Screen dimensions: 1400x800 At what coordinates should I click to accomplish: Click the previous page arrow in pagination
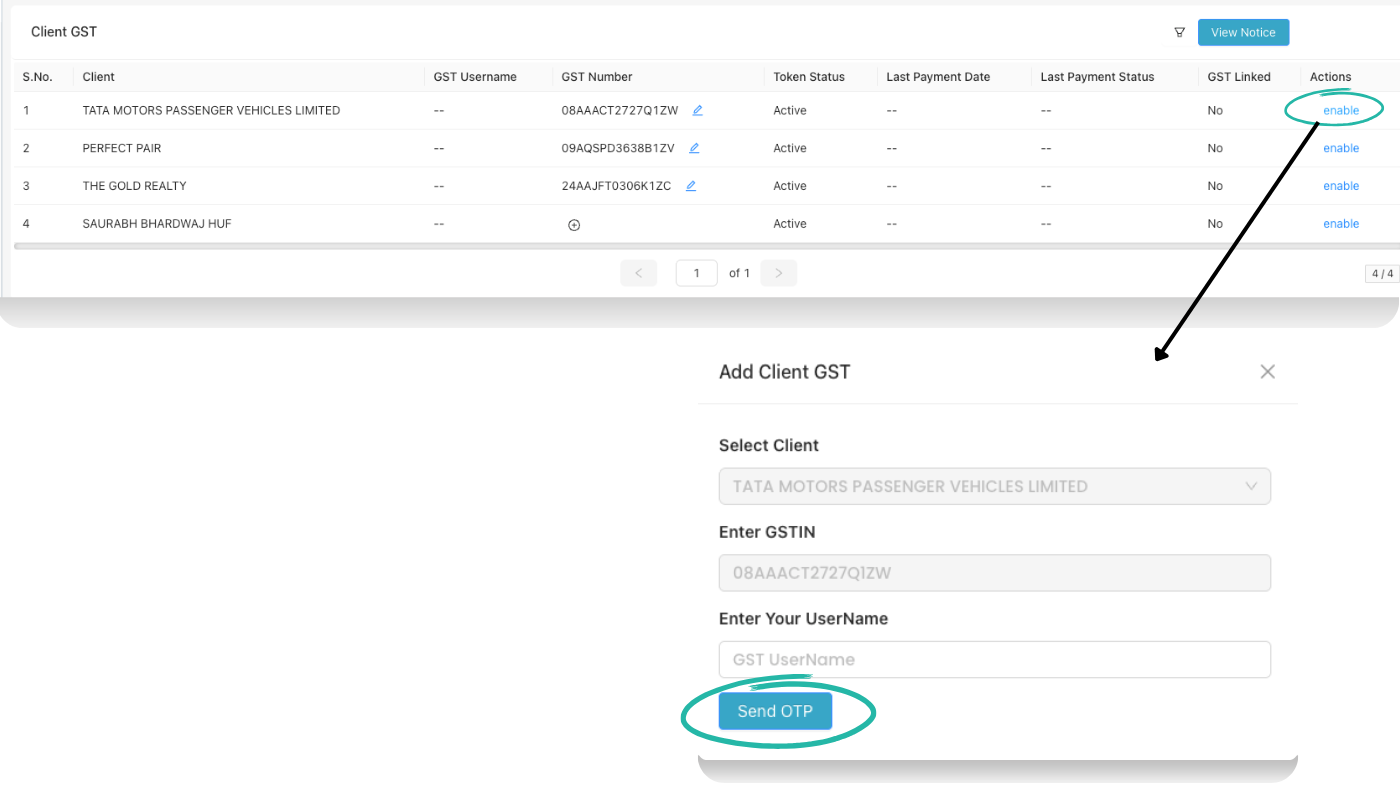(x=638, y=272)
